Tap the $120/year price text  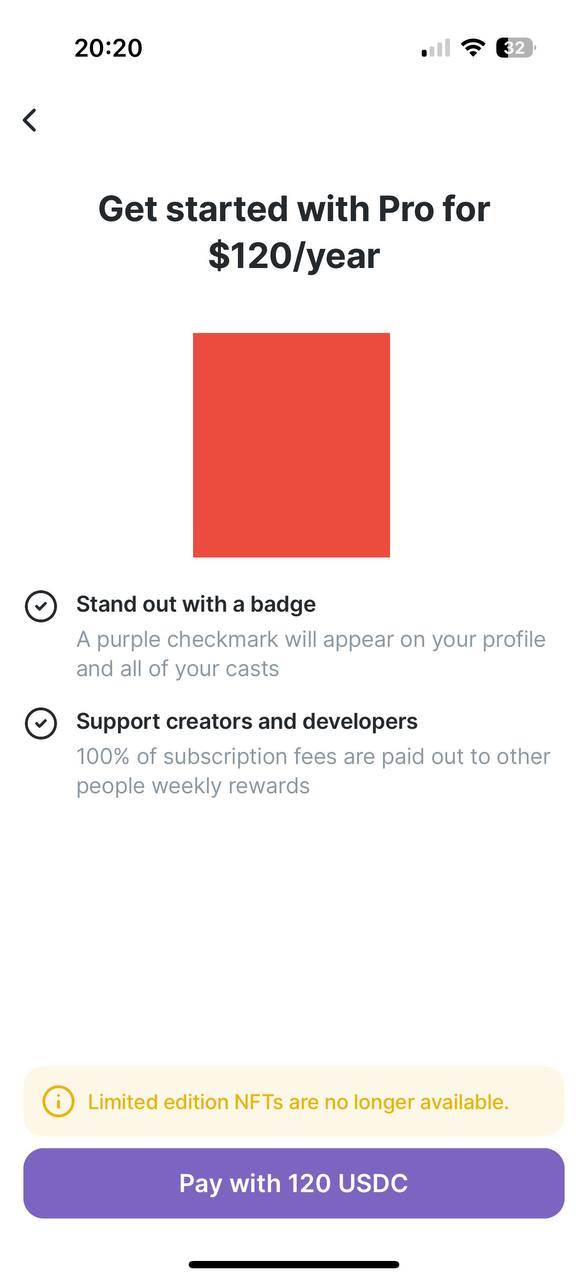[294, 256]
